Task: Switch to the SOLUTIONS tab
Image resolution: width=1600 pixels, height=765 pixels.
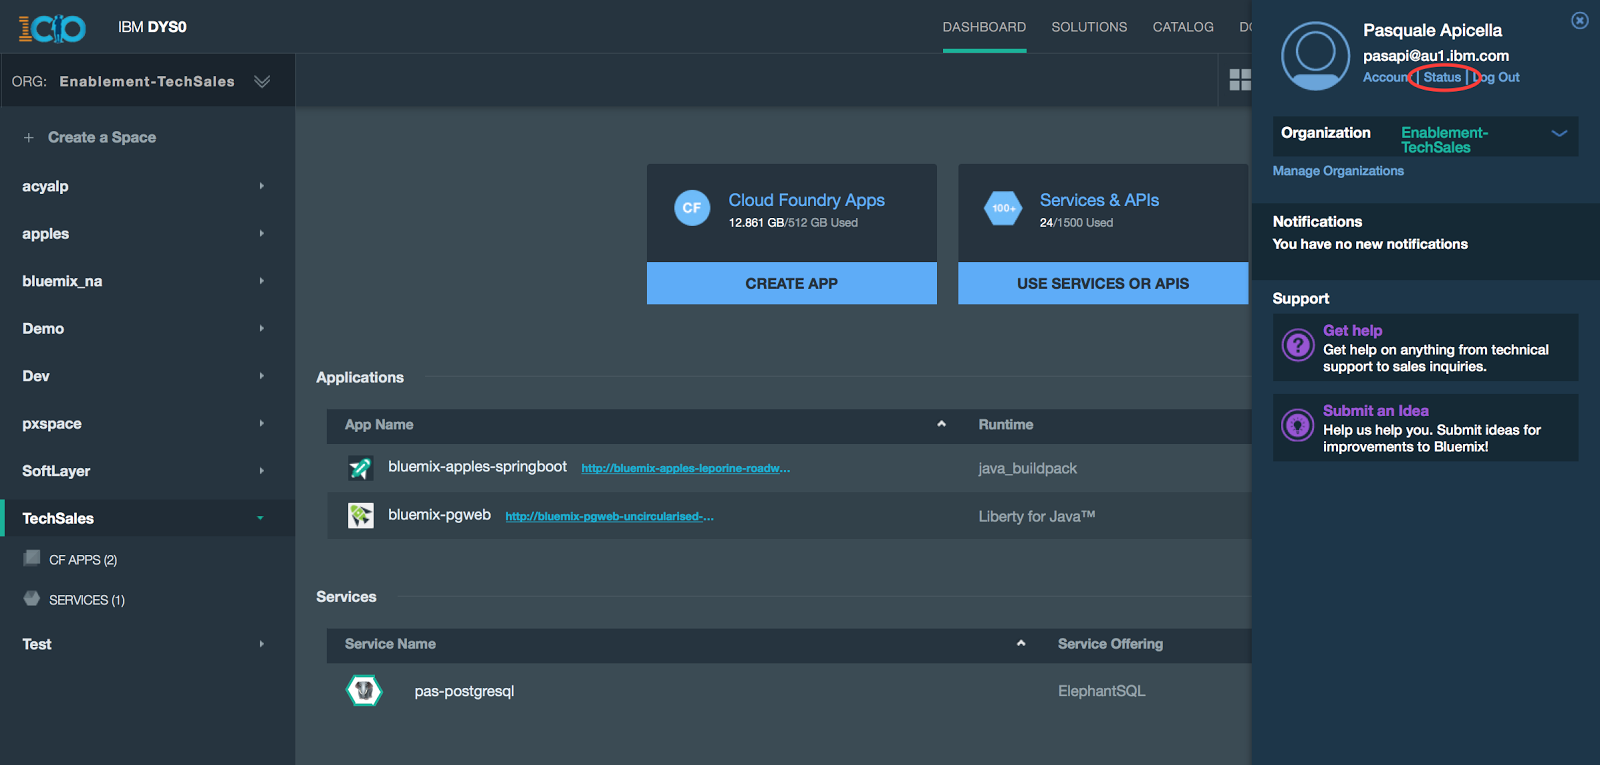Action: (x=1089, y=27)
